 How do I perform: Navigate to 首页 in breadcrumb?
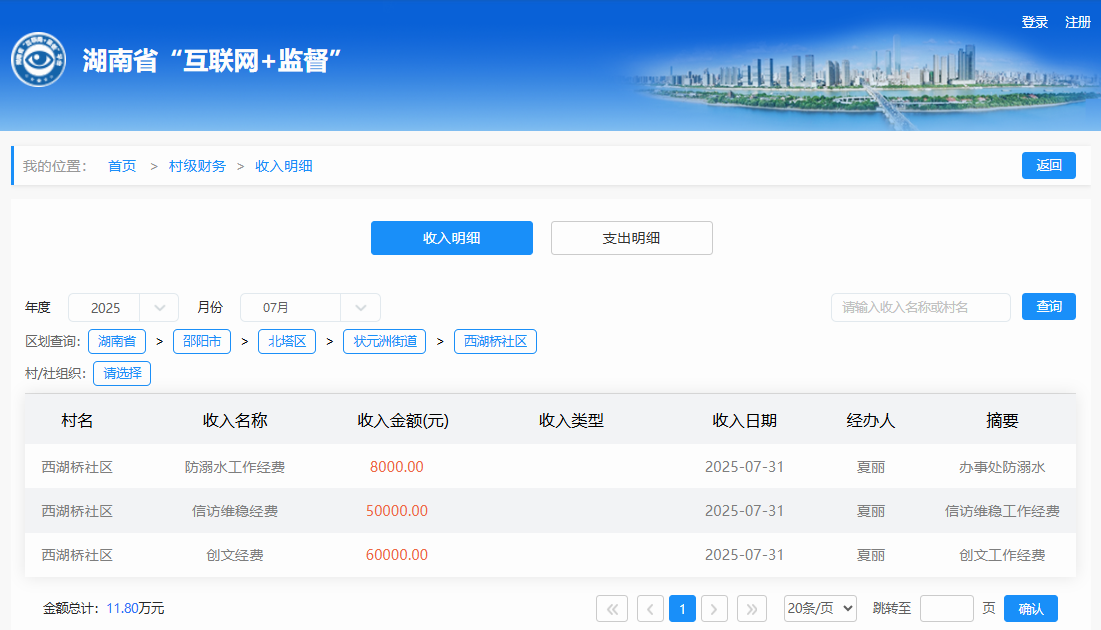click(122, 166)
